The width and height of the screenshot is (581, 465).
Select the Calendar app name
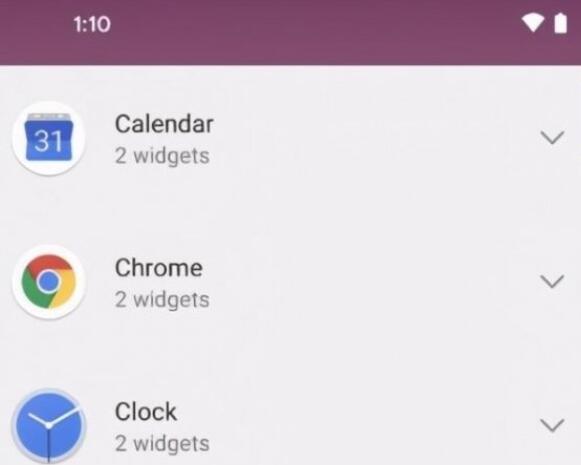click(164, 124)
